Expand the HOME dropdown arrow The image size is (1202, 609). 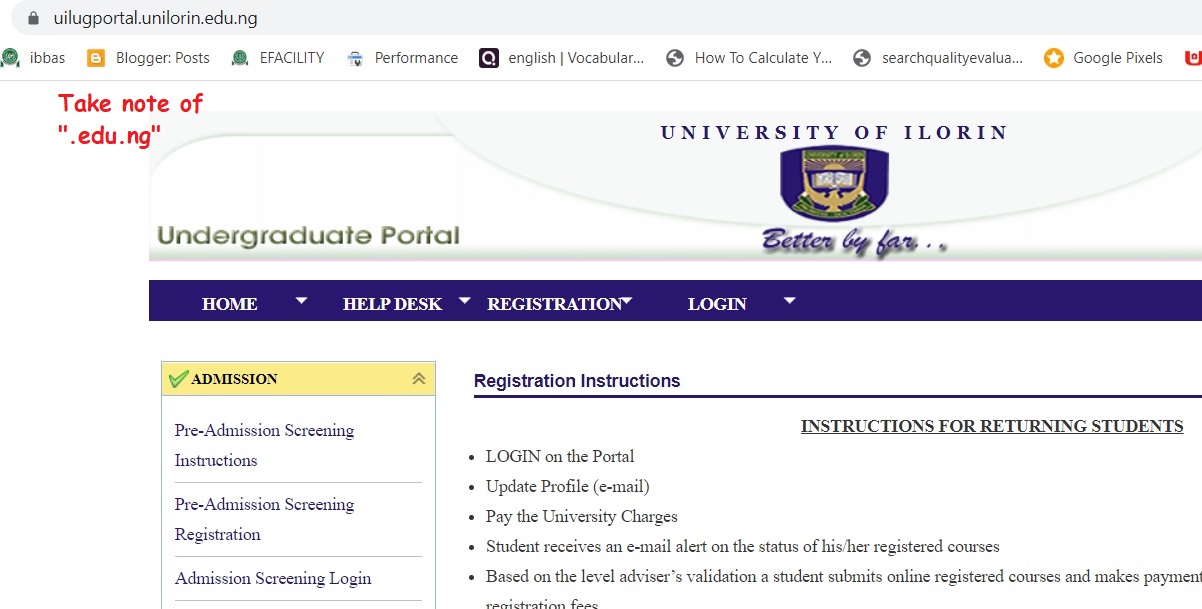coord(302,299)
